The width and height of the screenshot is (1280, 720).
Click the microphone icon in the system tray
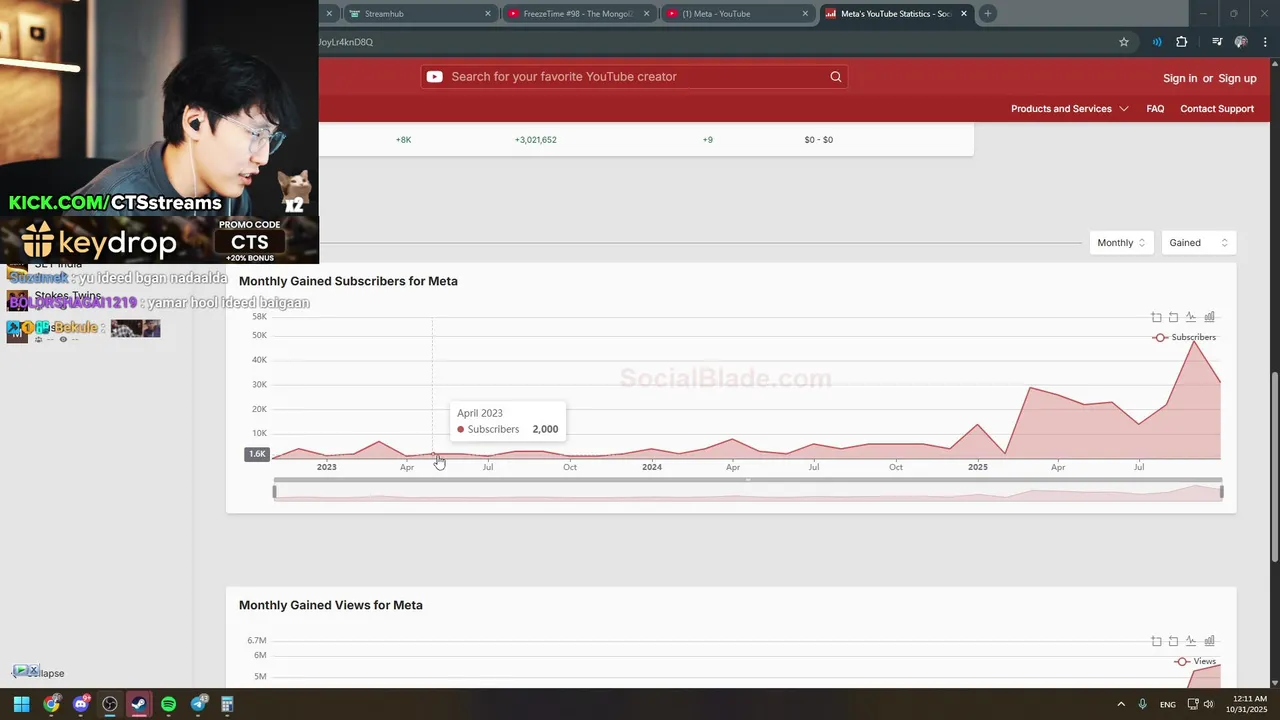[1142, 704]
